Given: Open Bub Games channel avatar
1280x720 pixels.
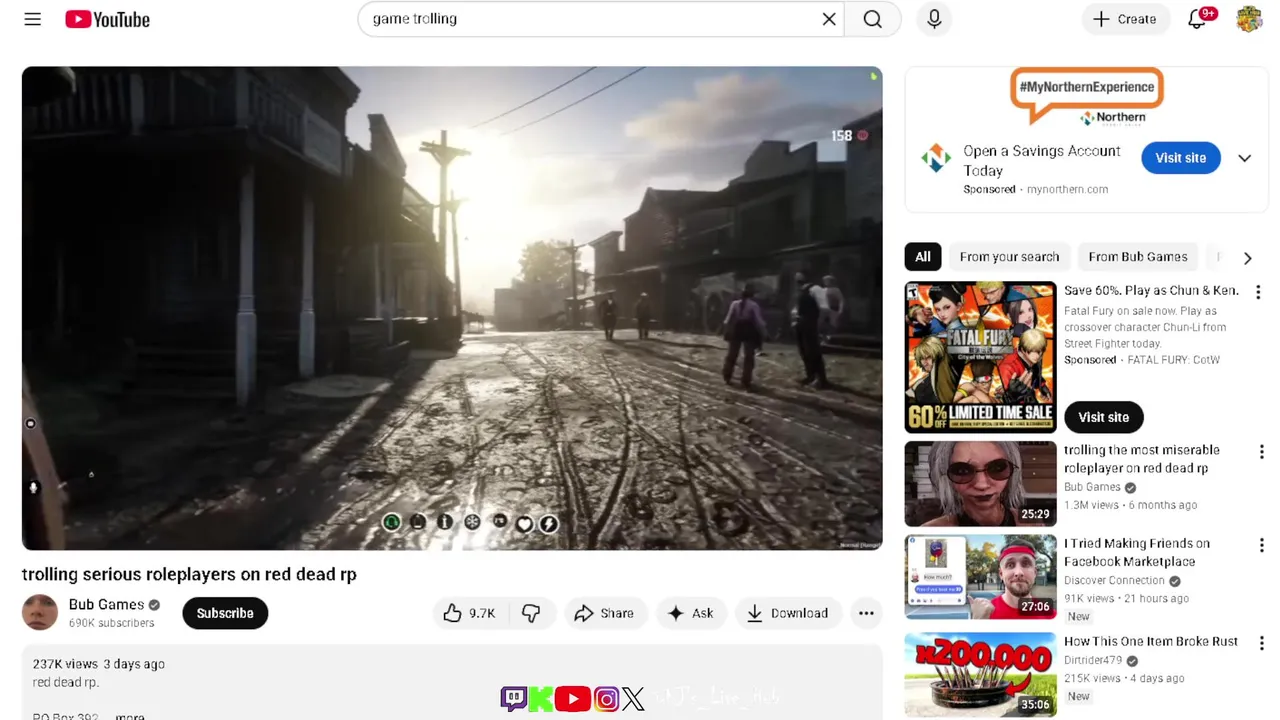Looking at the screenshot, I should tap(40, 612).
